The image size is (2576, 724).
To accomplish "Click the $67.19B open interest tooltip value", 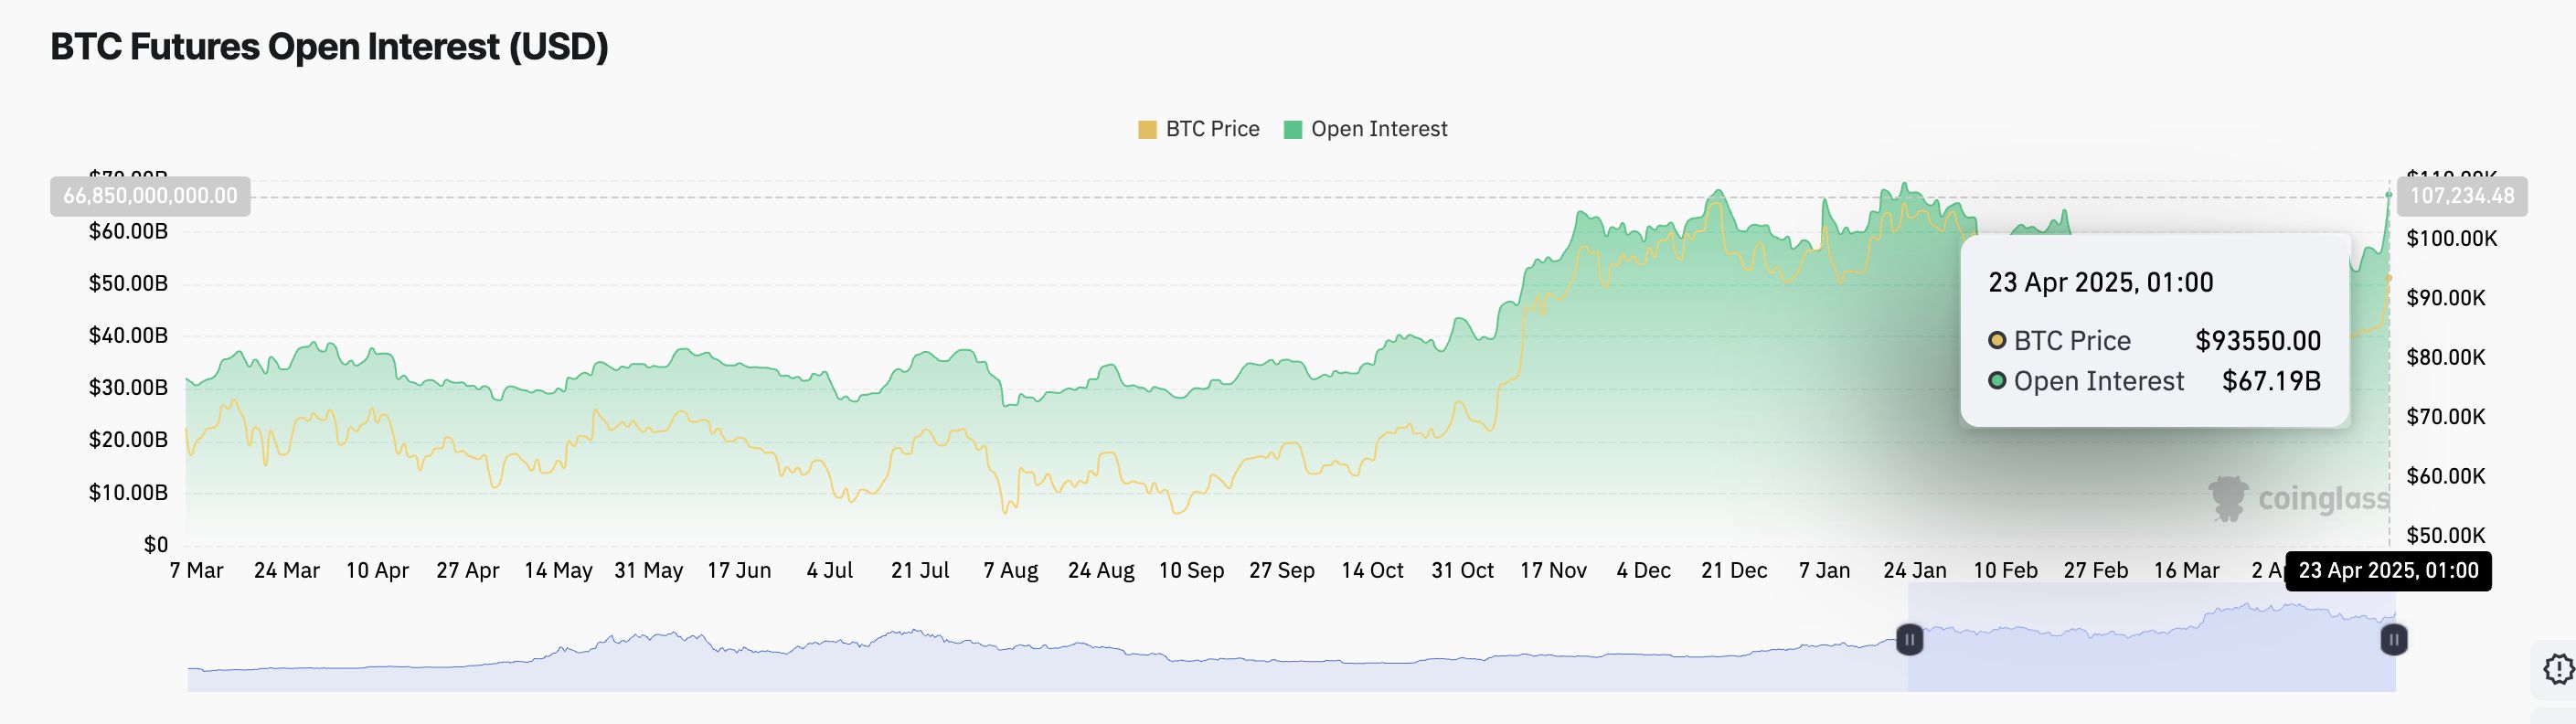I will click(2271, 381).
